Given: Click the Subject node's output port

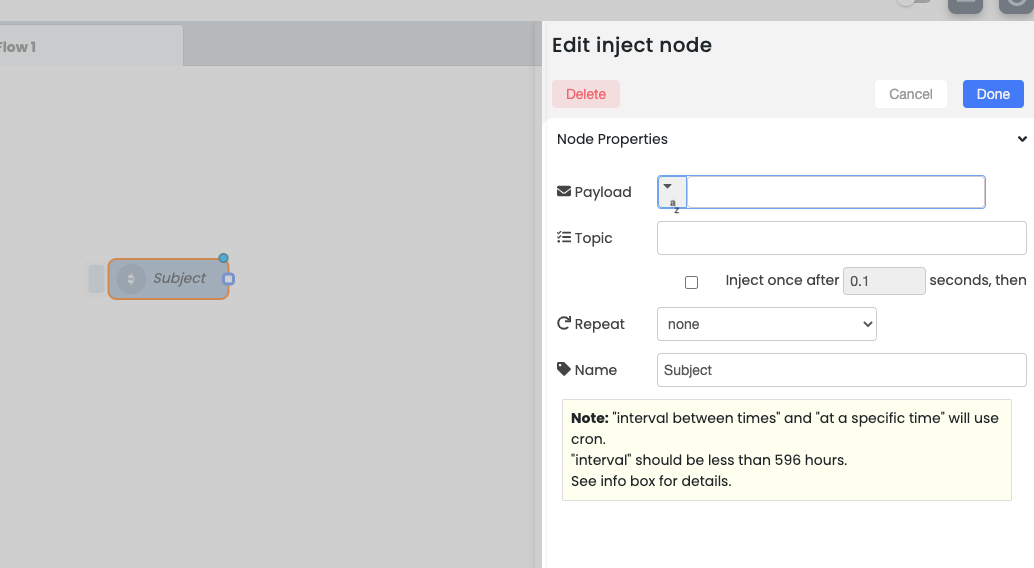Looking at the screenshot, I should coord(228,279).
